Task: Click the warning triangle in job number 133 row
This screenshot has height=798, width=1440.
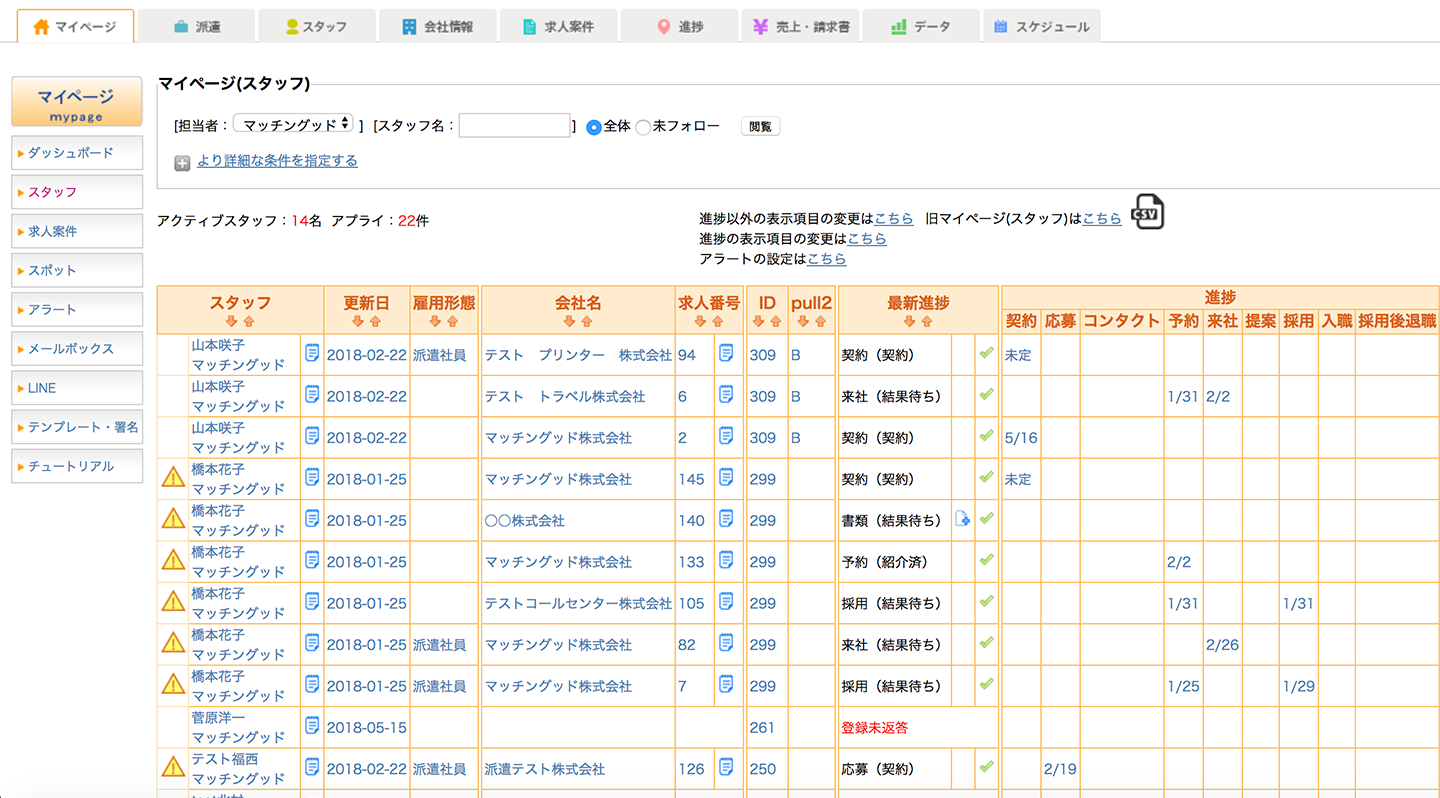Action: (x=173, y=560)
